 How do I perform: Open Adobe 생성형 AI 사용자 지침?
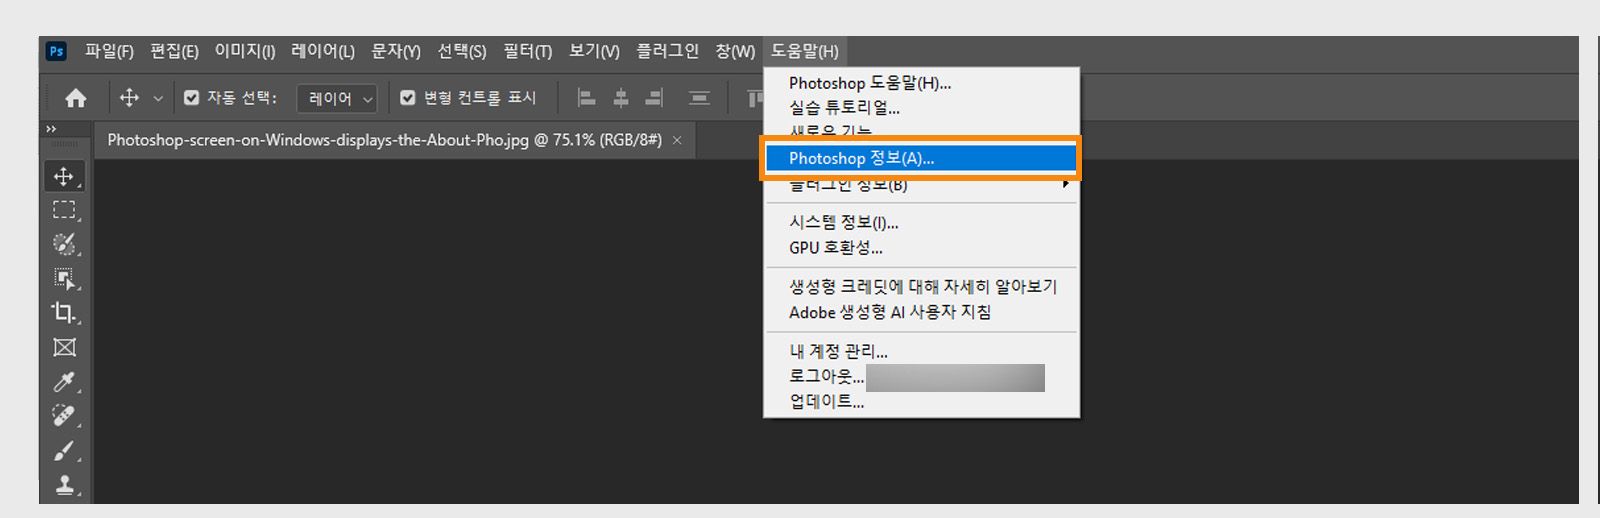point(921,312)
